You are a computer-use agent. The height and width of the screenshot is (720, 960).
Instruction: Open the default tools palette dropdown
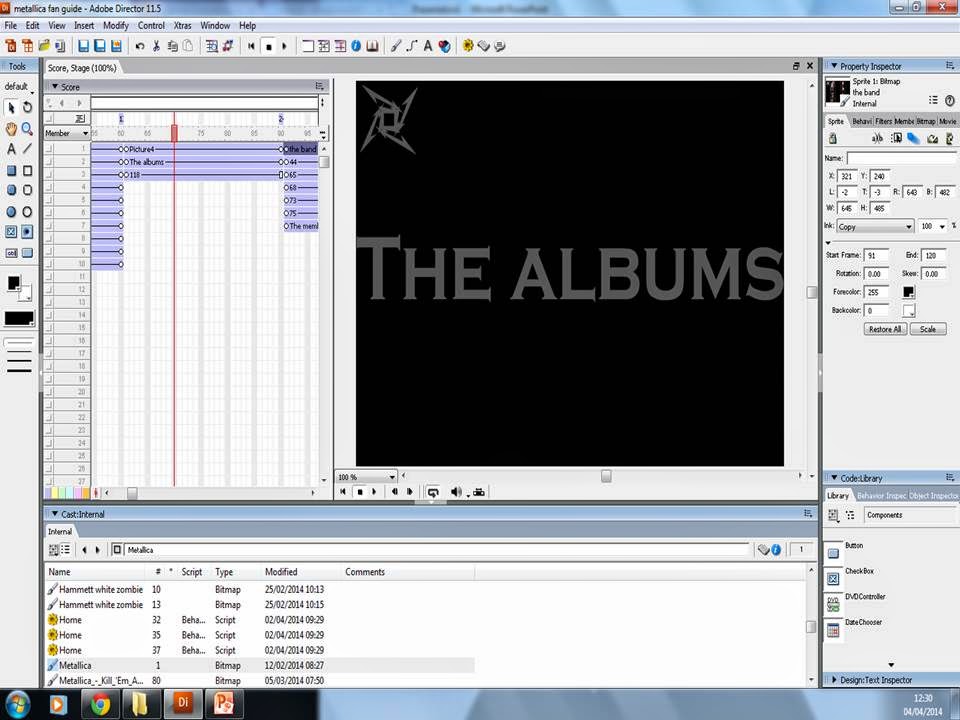[18, 86]
